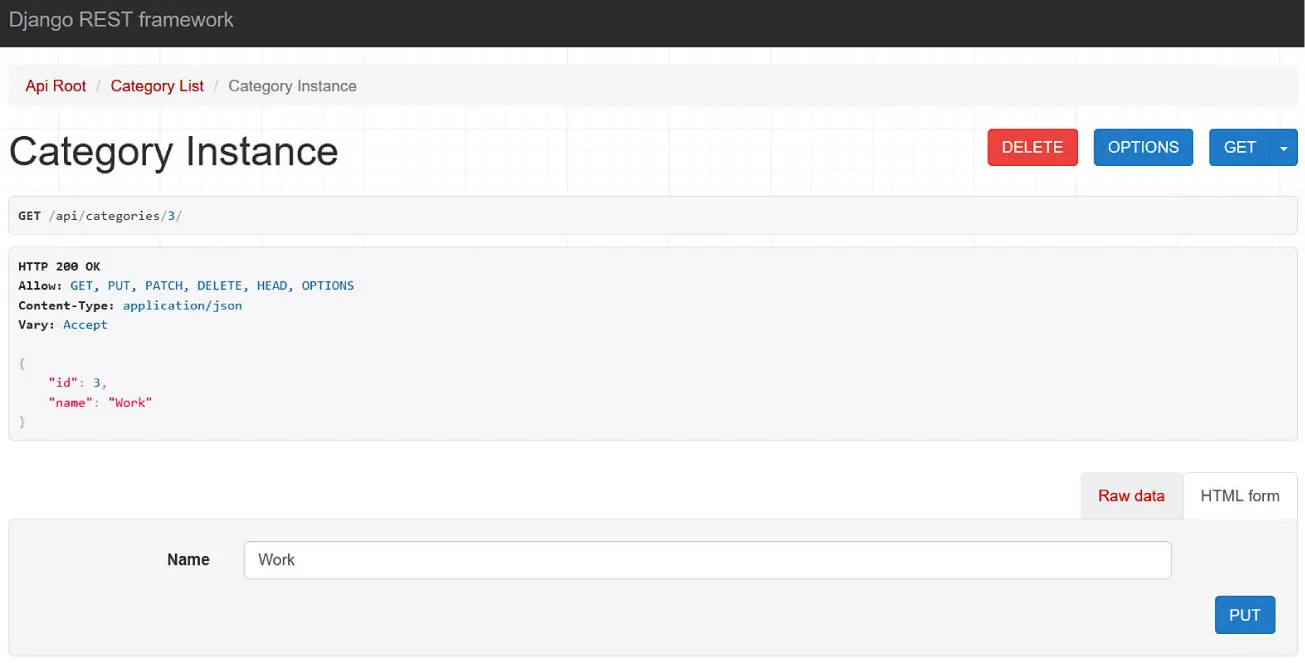The width and height of the screenshot is (1305, 663).
Task: Click the OPTIONS button
Action: pyautogui.click(x=1143, y=147)
